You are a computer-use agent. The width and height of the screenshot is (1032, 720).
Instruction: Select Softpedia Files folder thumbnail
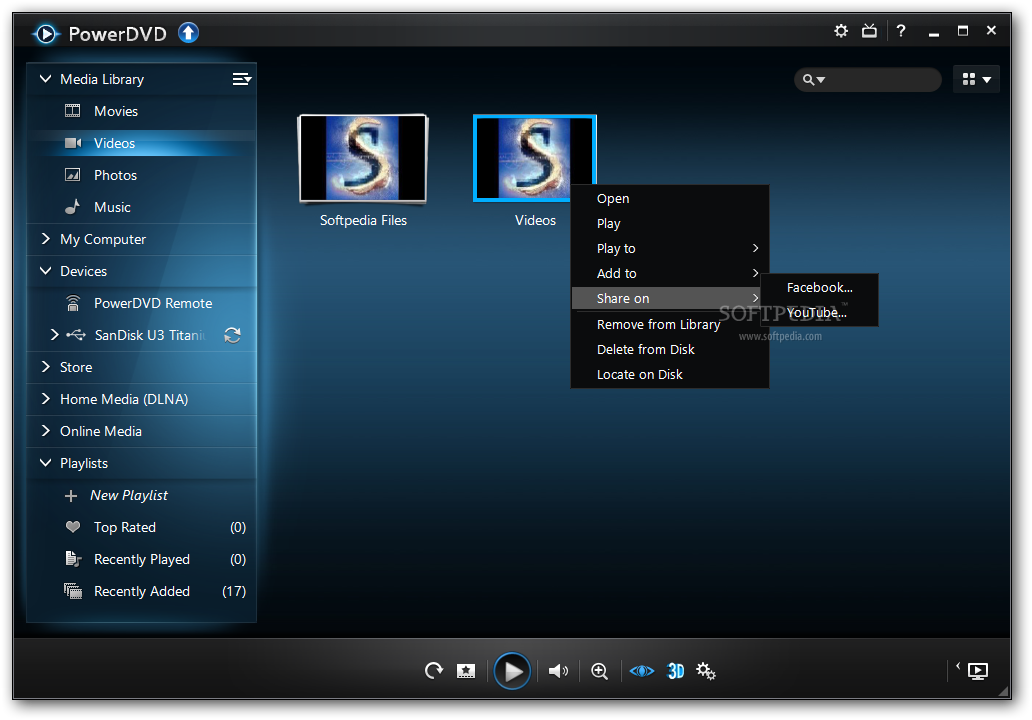[x=363, y=158]
